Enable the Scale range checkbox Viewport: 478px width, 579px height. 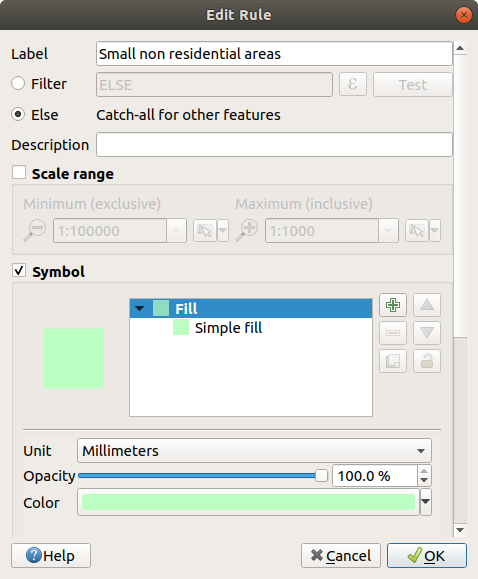19,172
